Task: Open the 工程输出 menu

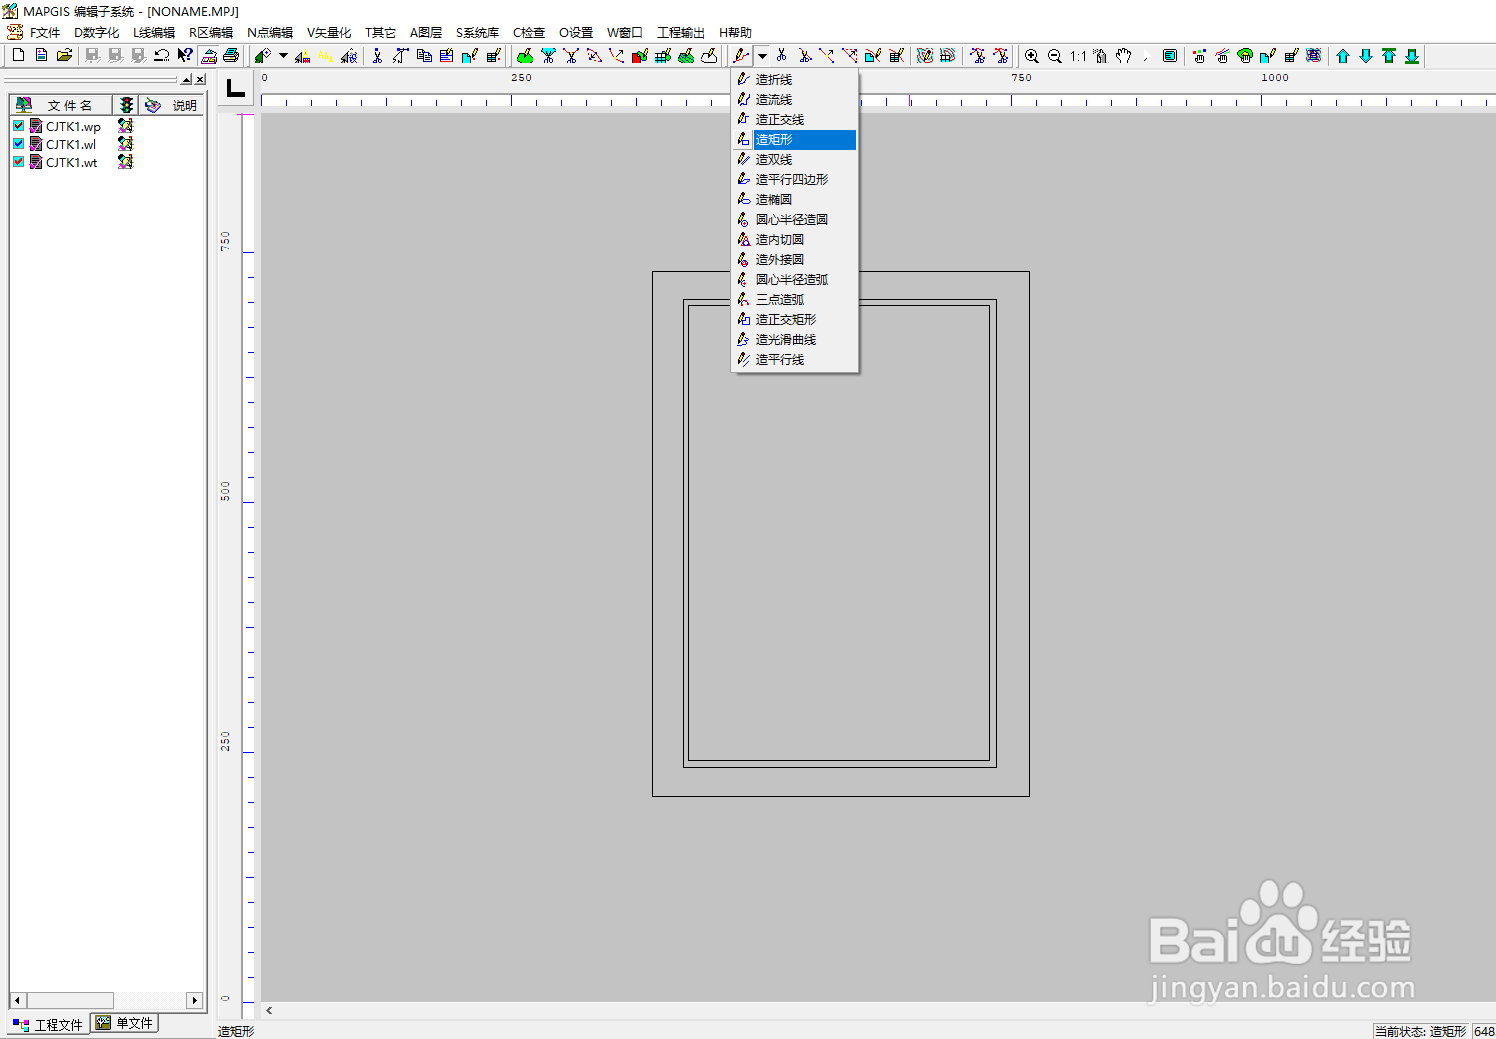Action: [x=681, y=33]
